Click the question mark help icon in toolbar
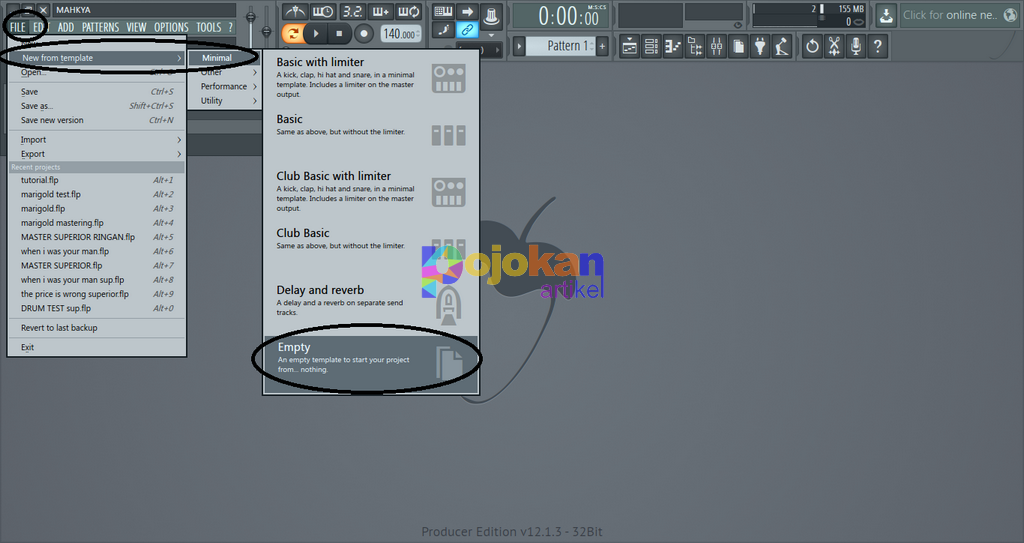The height and width of the screenshot is (543, 1024). 878,46
